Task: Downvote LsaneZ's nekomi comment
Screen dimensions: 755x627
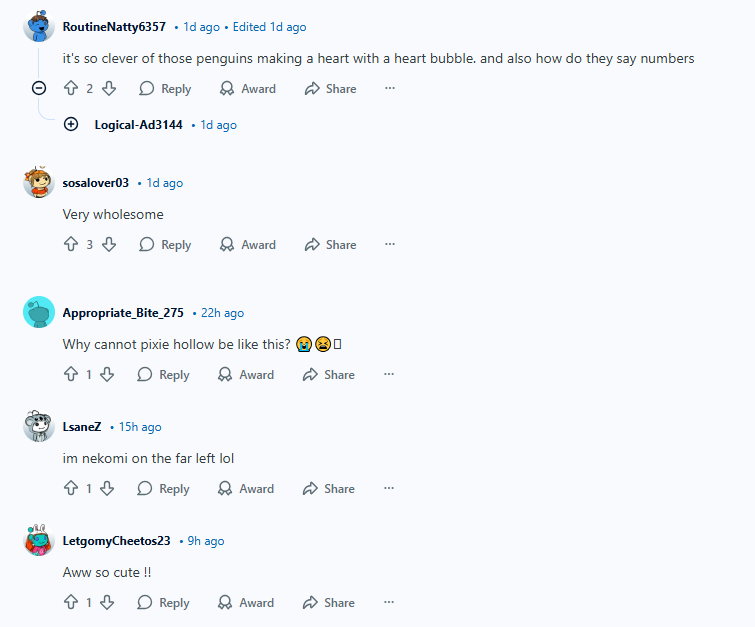Action: 107,488
